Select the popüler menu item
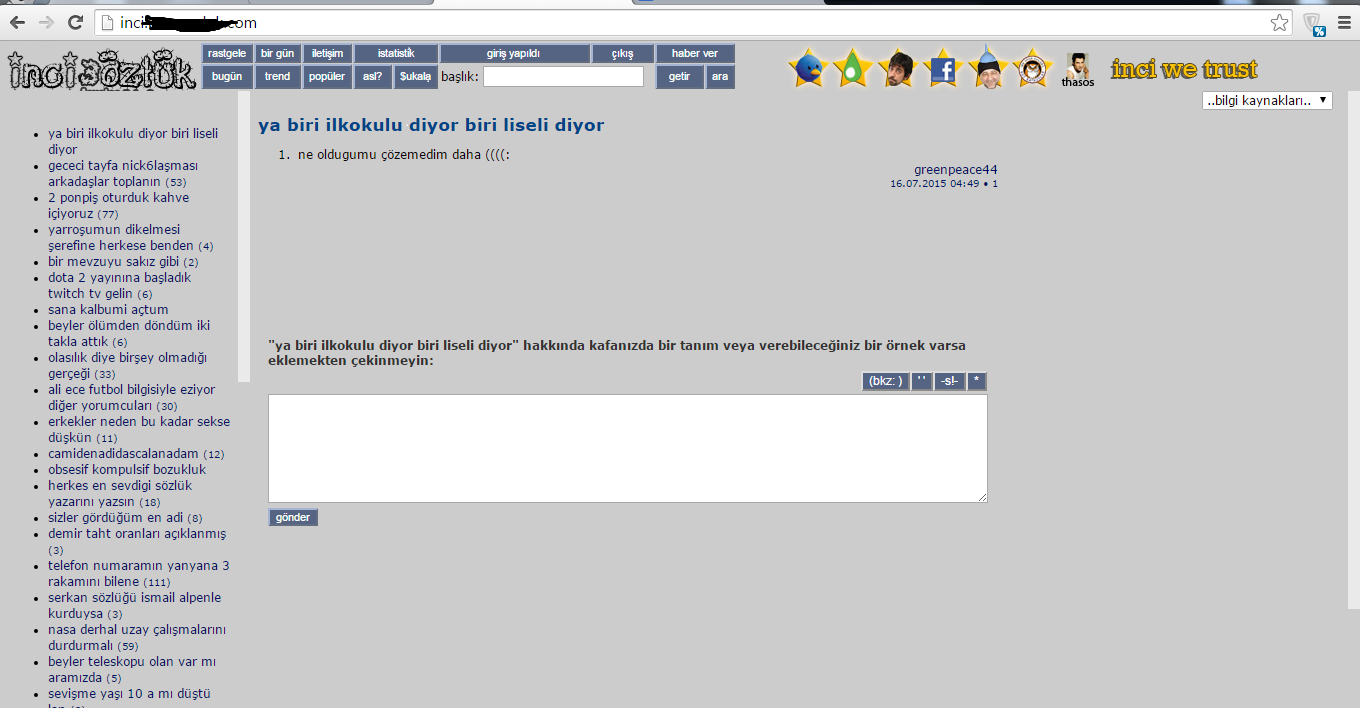Image resolution: width=1360 pixels, height=708 pixels. click(327, 77)
